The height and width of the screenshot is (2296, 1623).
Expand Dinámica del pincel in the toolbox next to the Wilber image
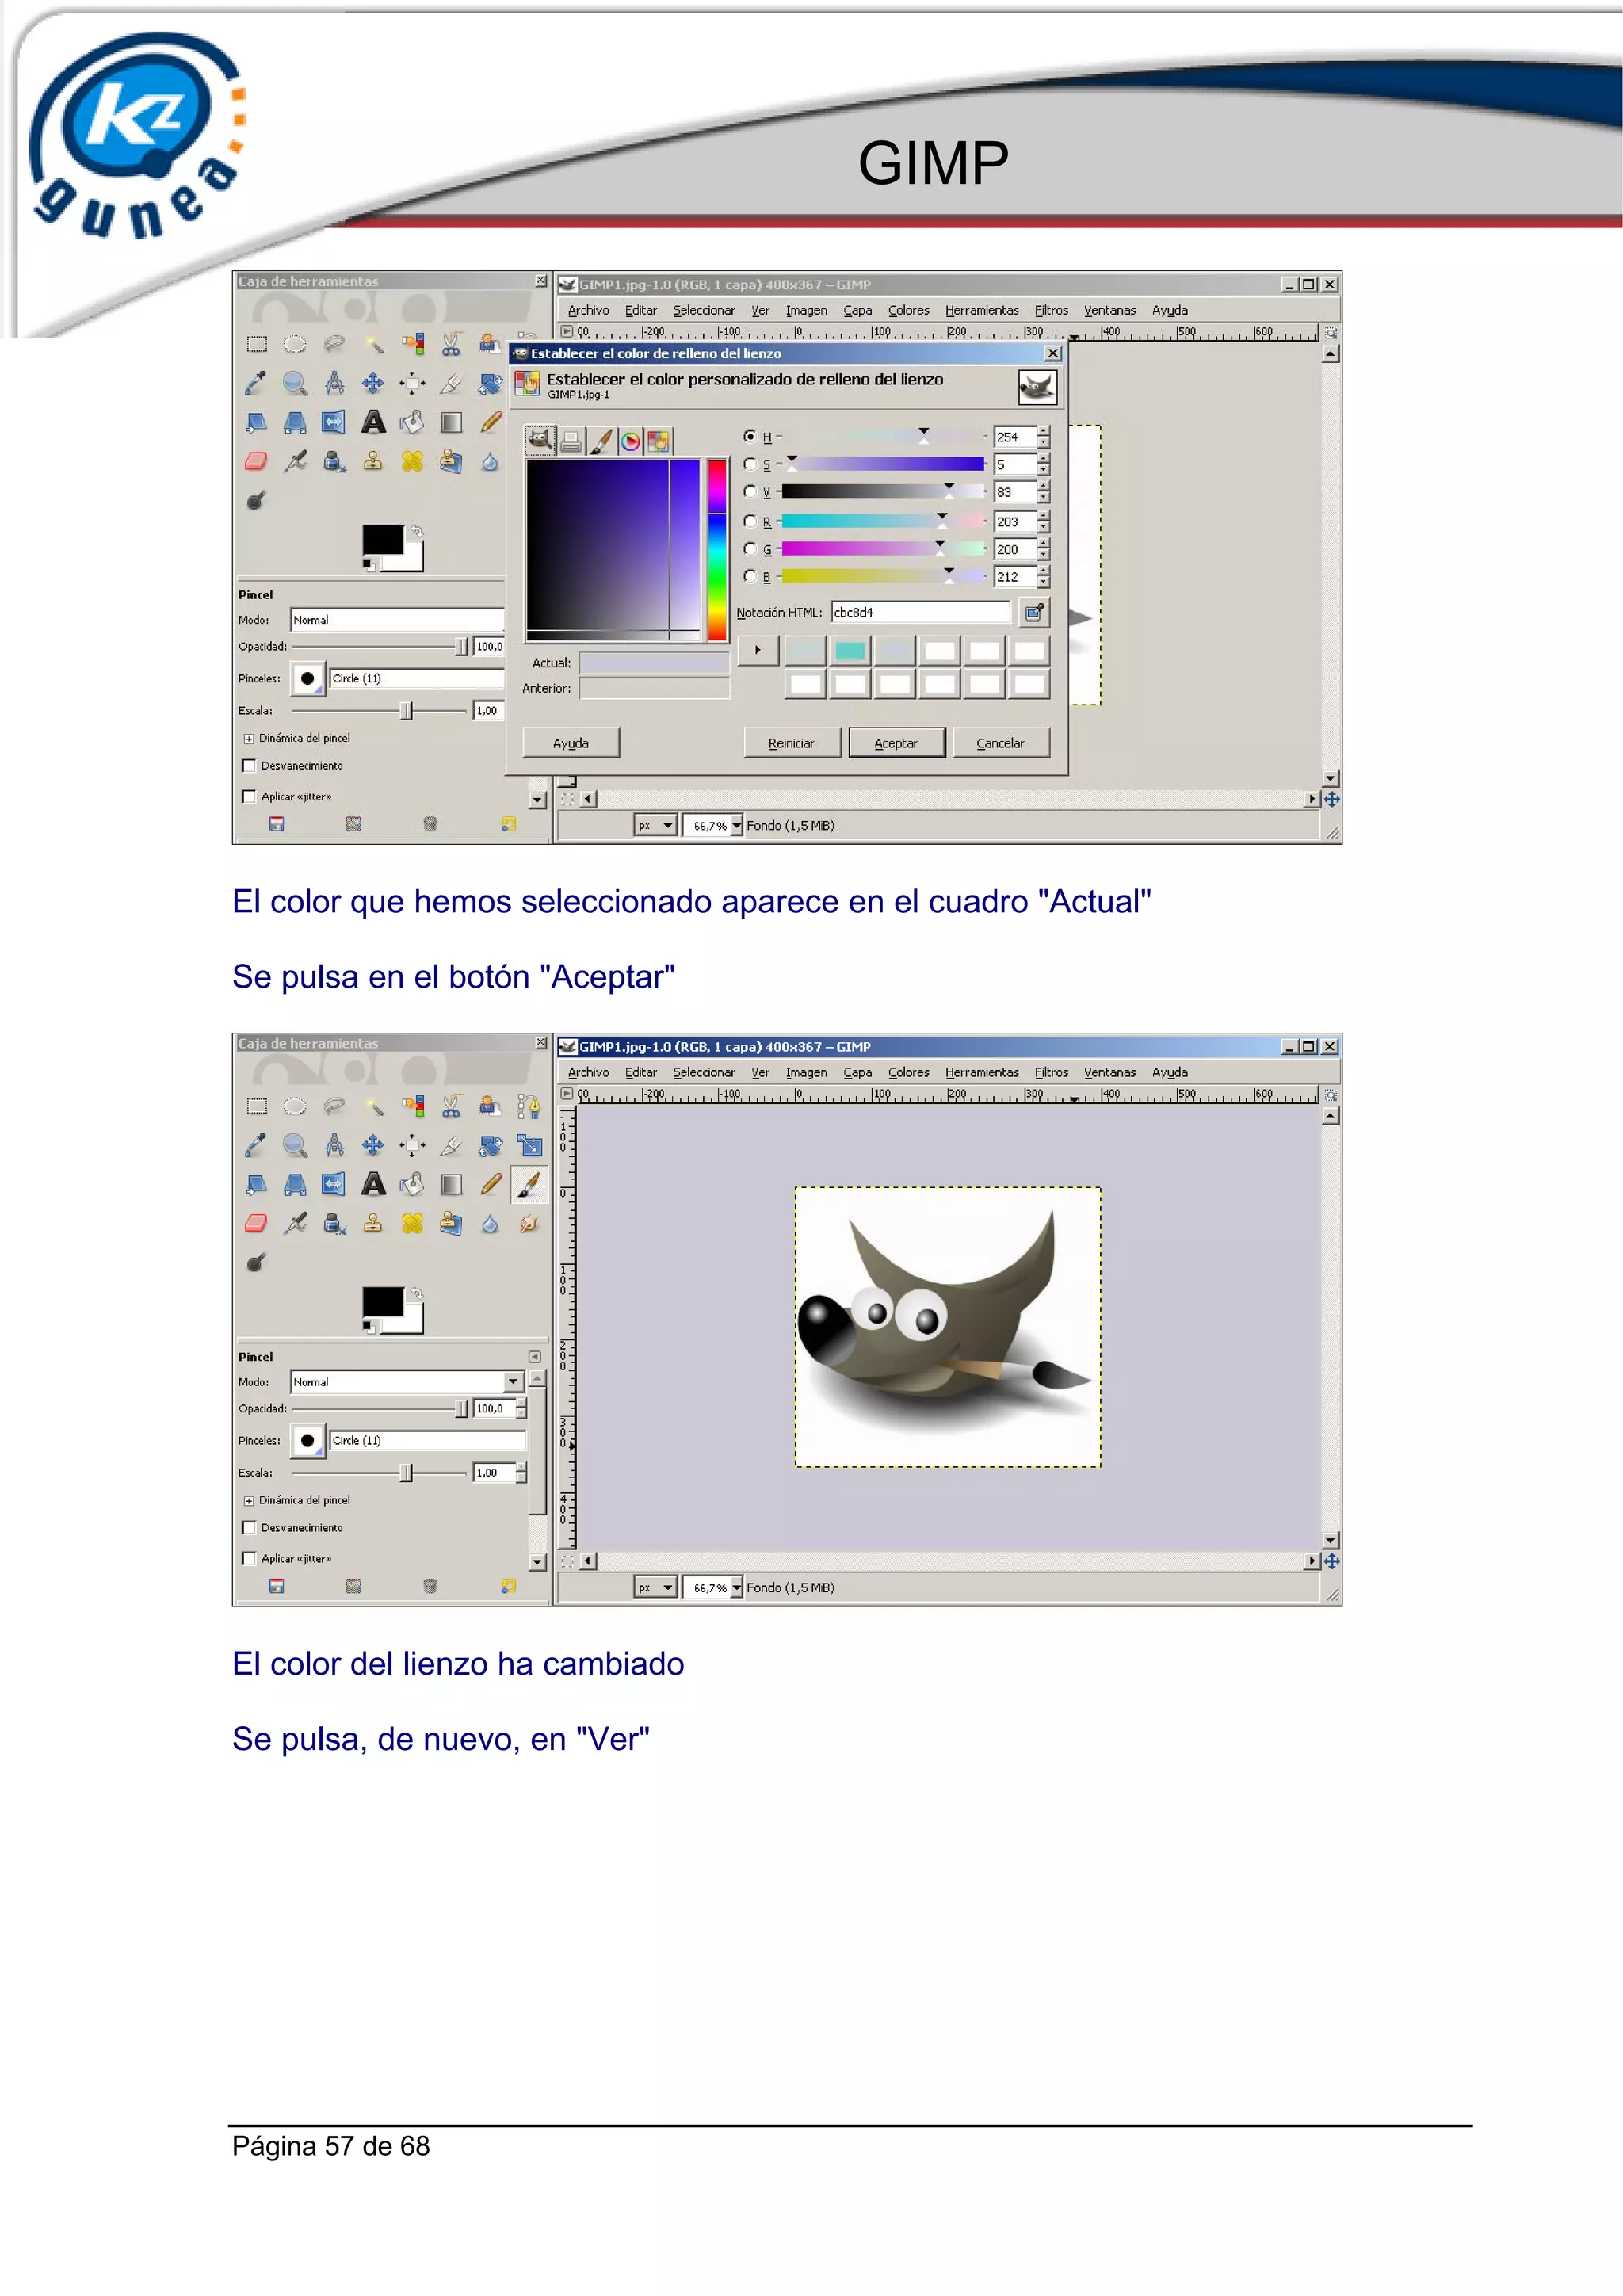249,1501
